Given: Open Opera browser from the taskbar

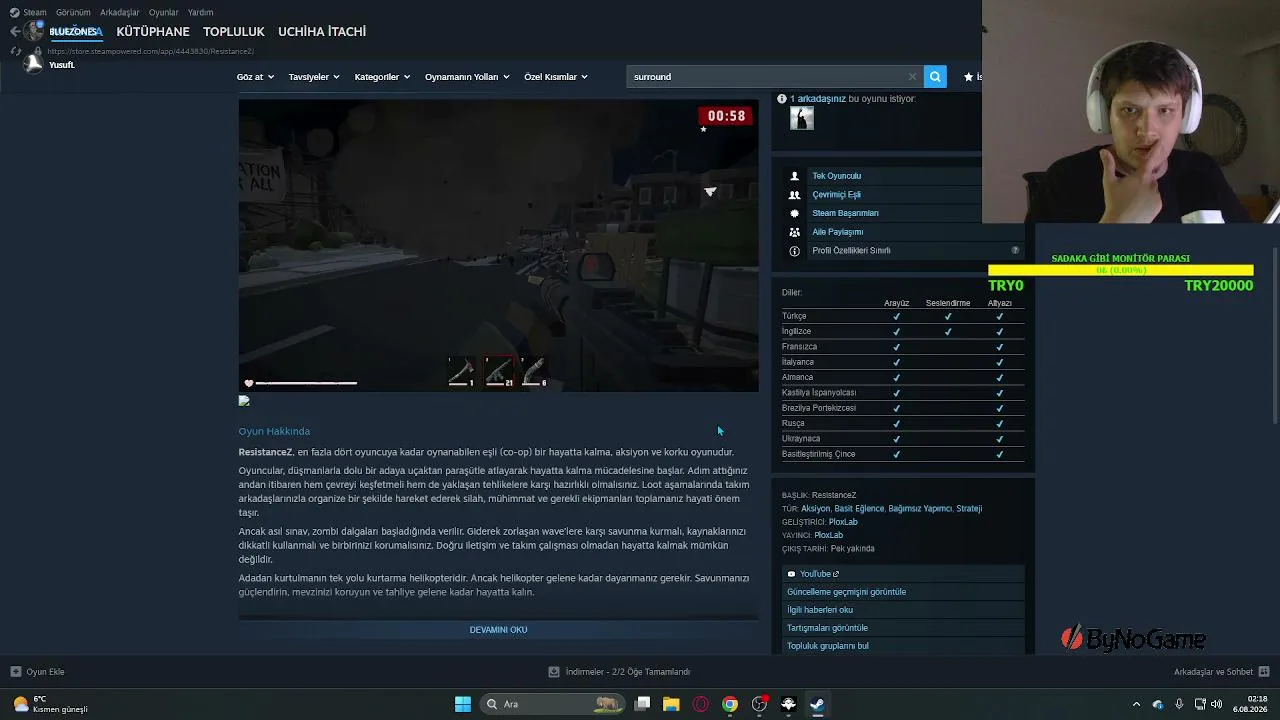Looking at the screenshot, I should [x=701, y=704].
